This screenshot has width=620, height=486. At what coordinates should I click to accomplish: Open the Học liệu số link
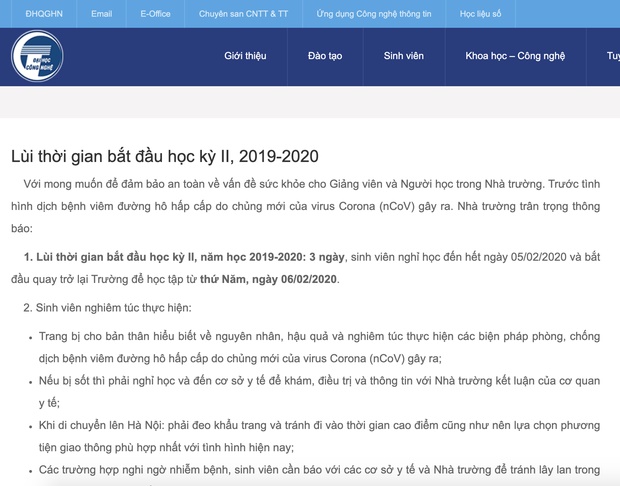point(481,14)
